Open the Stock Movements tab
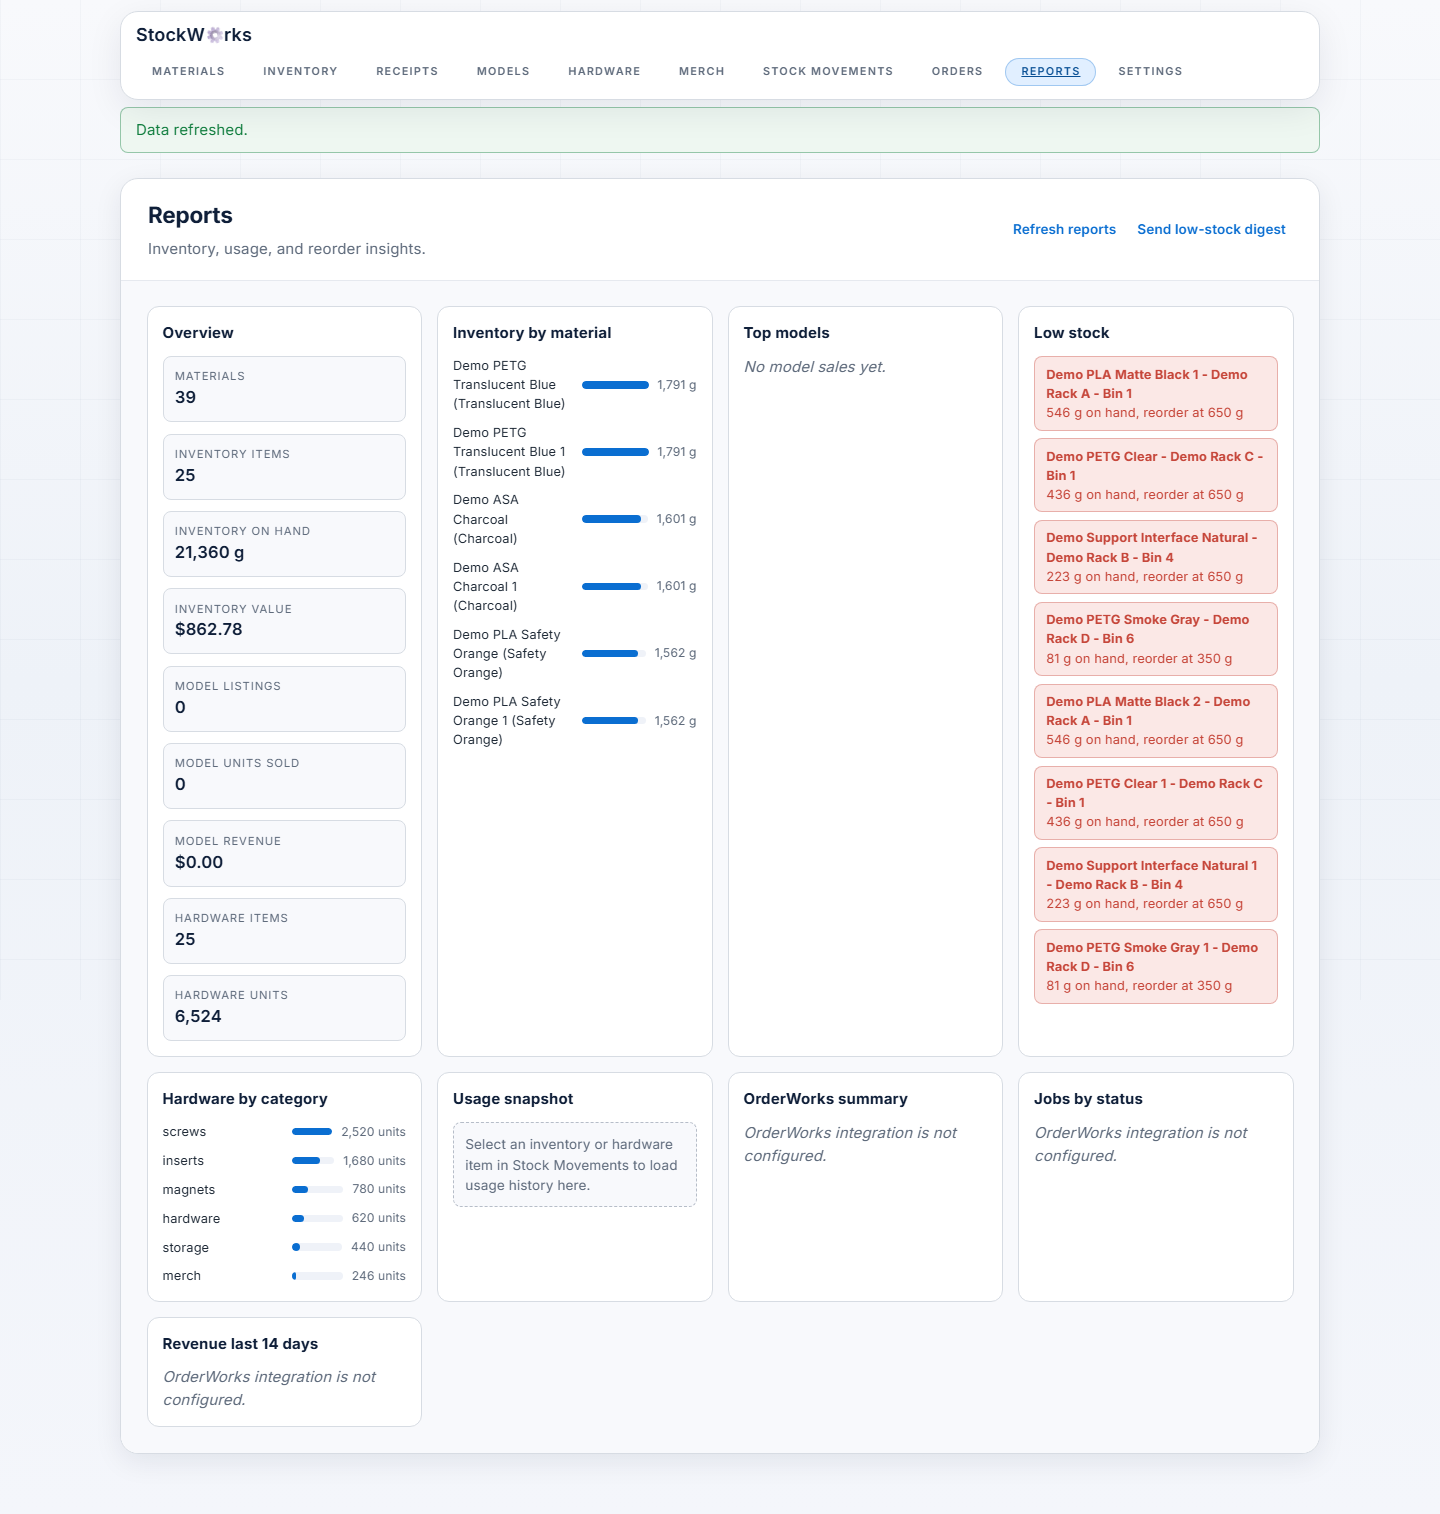1440x1514 pixels. coord(828,72)
